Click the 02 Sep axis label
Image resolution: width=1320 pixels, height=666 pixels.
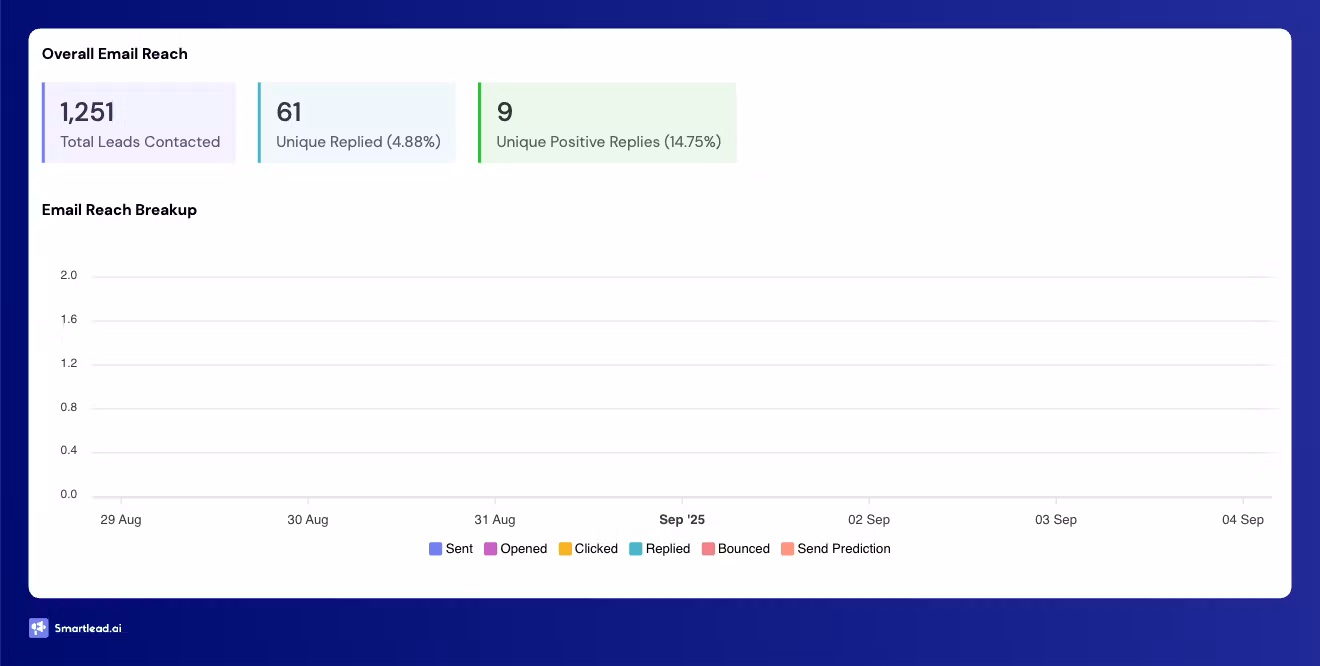click(x=869, y=520)
